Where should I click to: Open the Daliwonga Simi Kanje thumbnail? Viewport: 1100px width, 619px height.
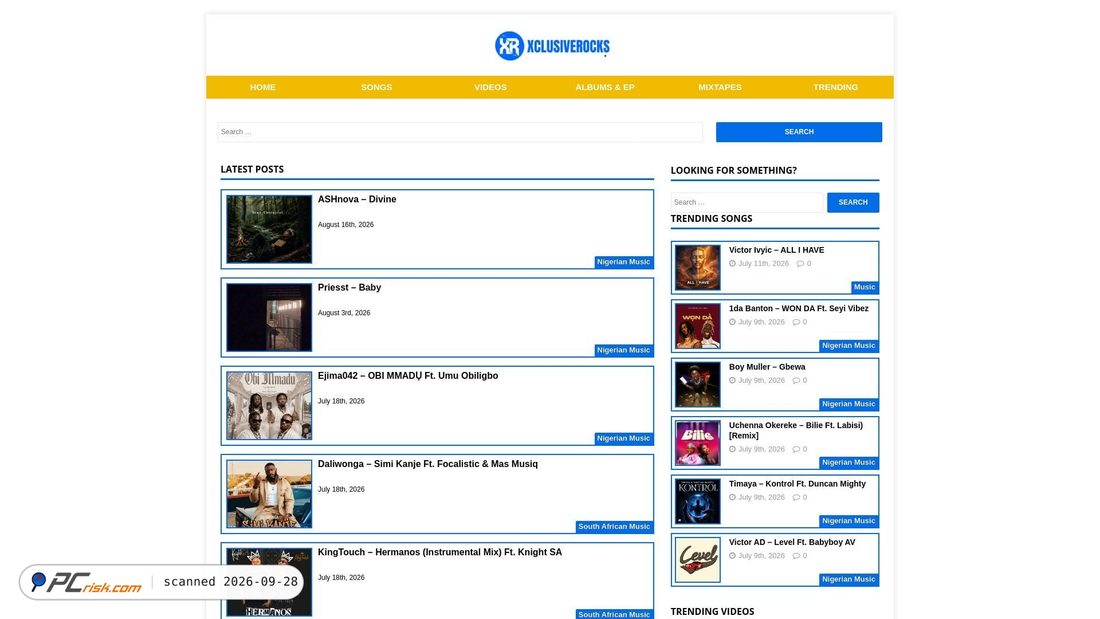269,493
